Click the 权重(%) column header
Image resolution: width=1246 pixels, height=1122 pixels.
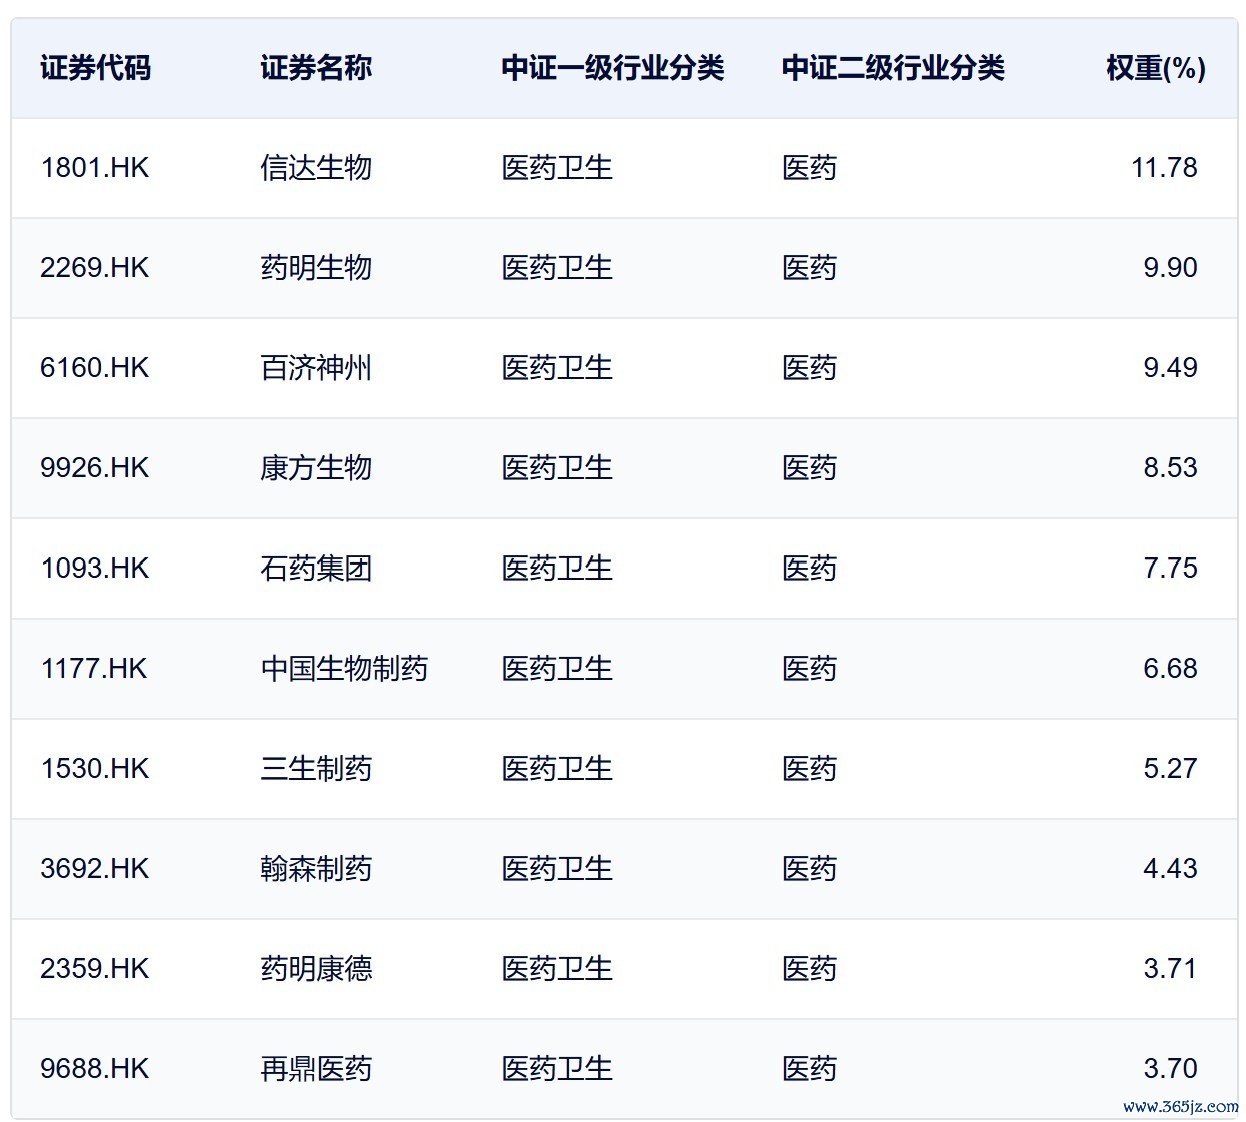1156,68
